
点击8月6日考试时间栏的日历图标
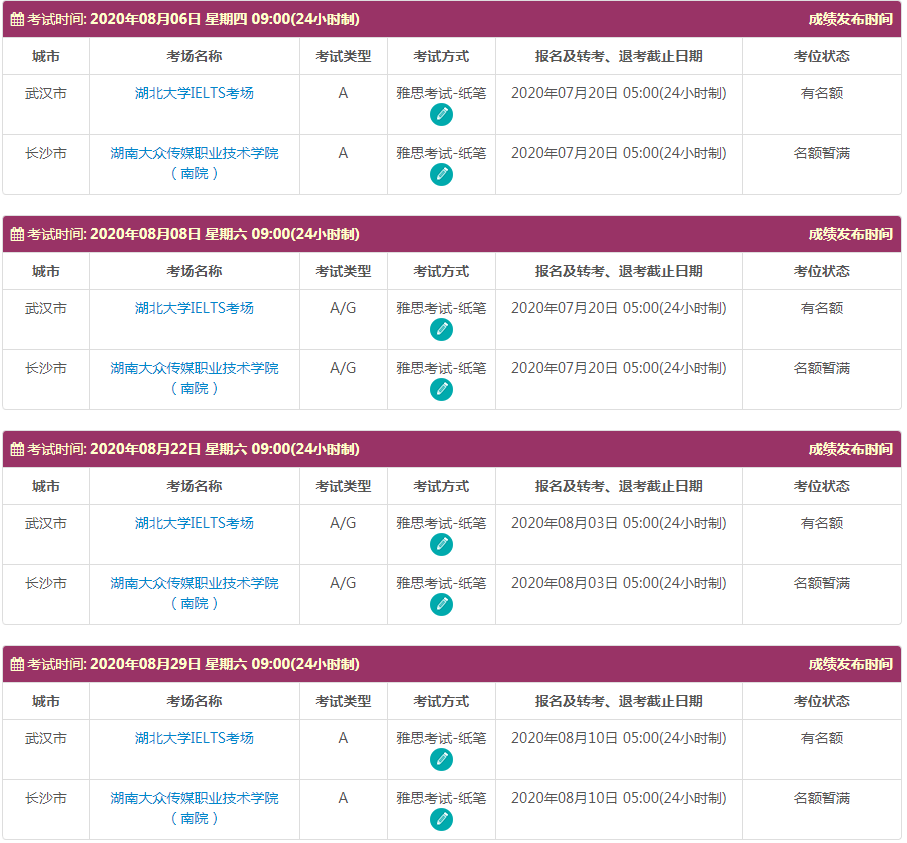coord(18,17)
